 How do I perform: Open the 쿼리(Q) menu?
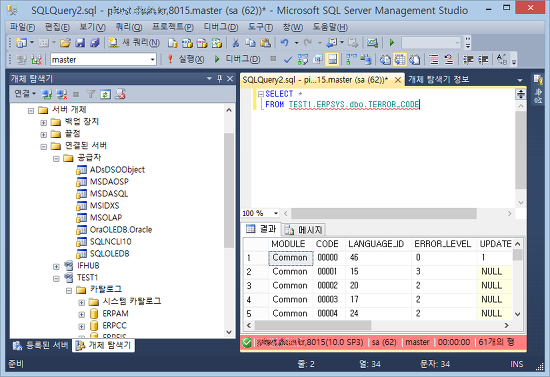click(x=129, y=27)
